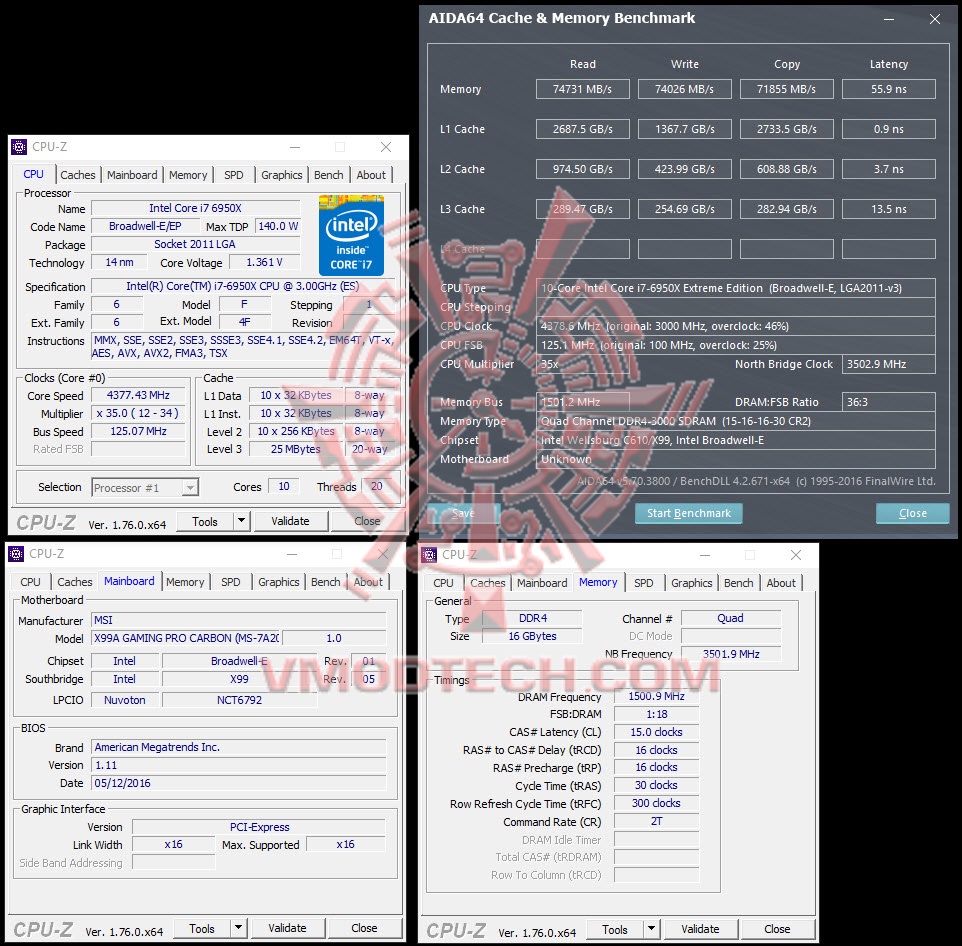Open Mainboard tab in top CPU-Z window
The image size is (962, 946).
[x=132, y=175]
